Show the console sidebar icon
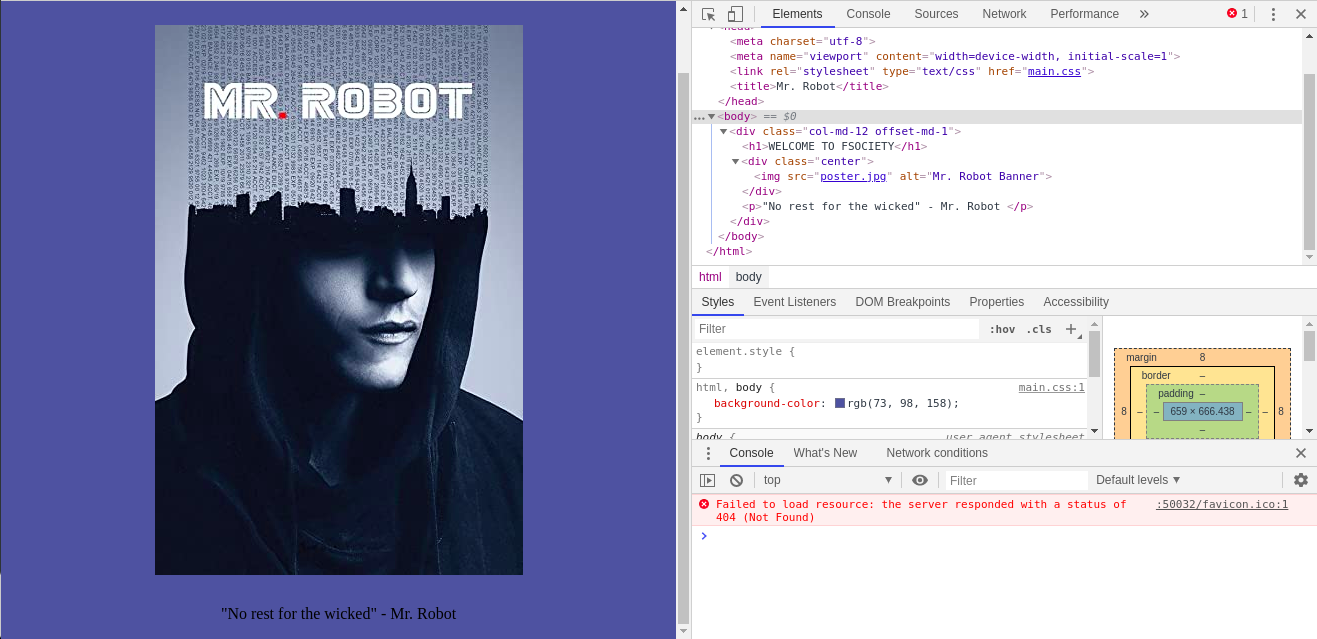This screenshot has width=1317, height=639. click(708, 480)
